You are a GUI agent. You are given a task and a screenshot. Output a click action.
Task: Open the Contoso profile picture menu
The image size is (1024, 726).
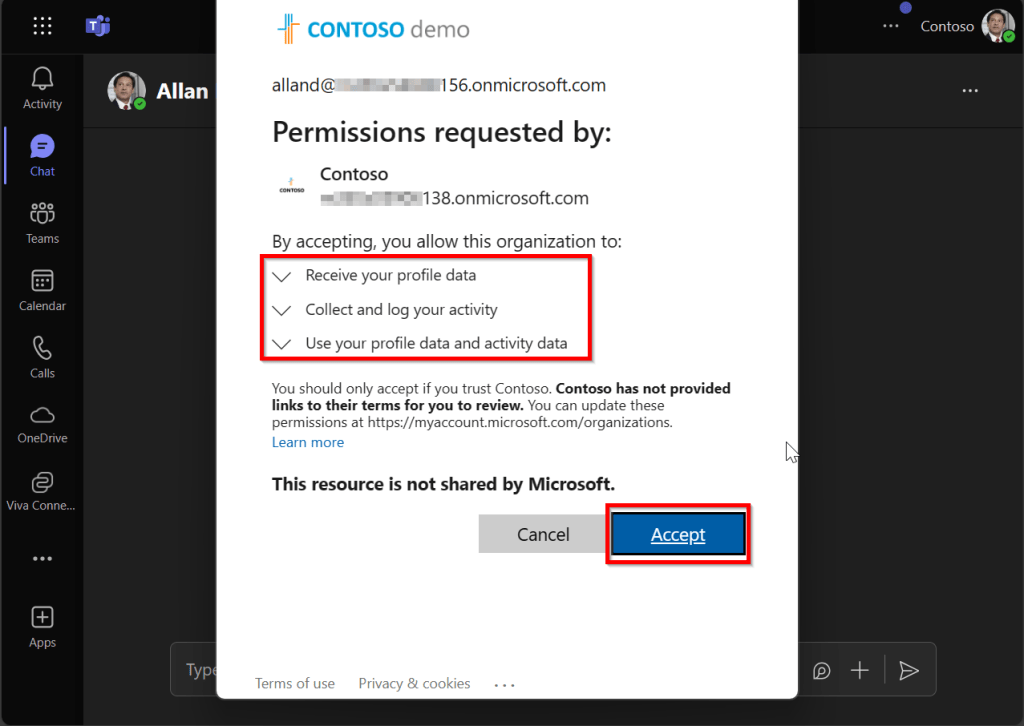click(x=997, y=27)
